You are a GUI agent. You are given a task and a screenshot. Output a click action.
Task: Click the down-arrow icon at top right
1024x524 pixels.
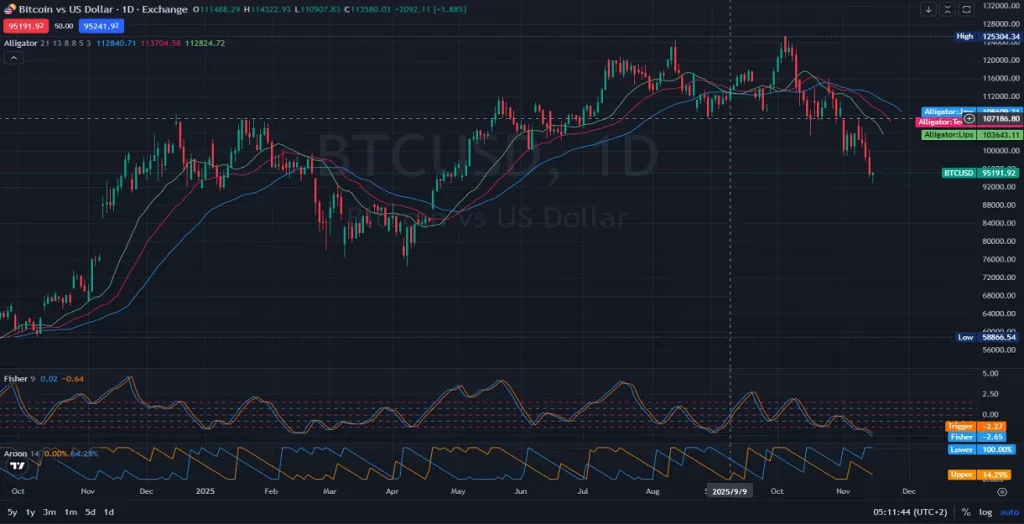coord(929,9)
